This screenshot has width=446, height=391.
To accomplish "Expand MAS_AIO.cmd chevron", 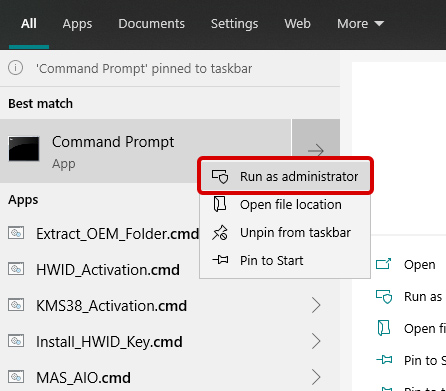I will coord(316,377).
